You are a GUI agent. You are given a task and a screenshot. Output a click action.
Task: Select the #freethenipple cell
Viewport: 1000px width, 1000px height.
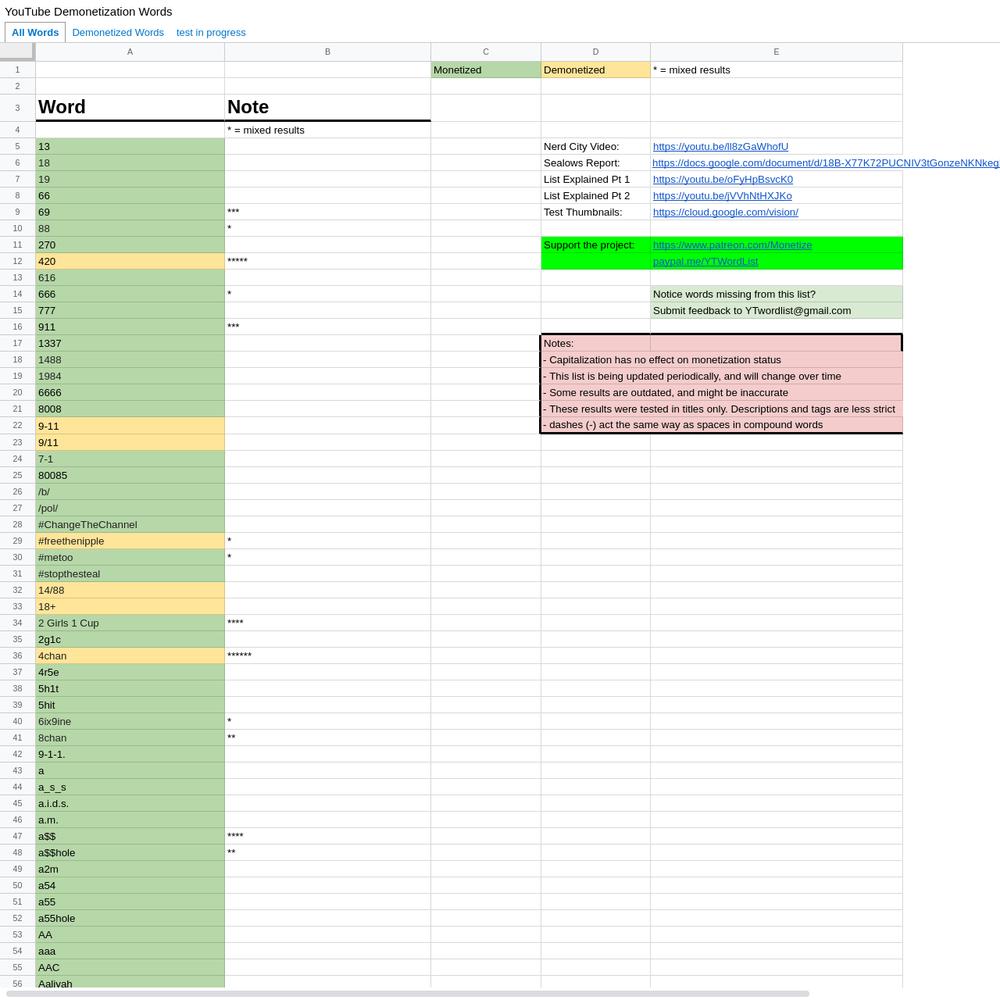pos(130,541)
